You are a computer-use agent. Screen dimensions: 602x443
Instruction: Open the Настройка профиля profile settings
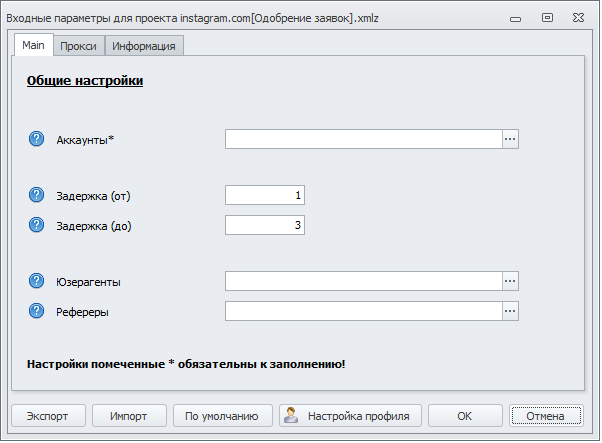point(350,416)
